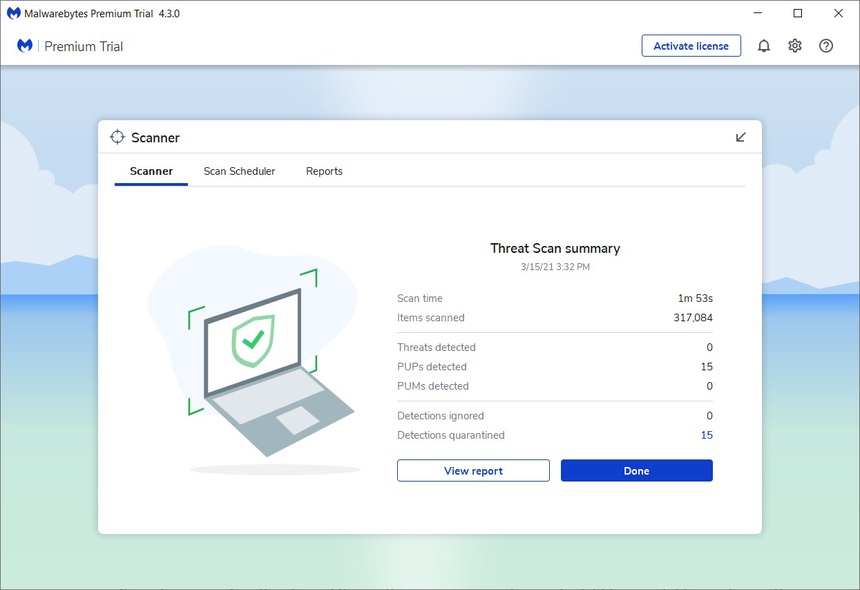The image size is (860, 590).
Task: Open settings using the gear icon
Action: pyautogui.click(x=794, y=45)
